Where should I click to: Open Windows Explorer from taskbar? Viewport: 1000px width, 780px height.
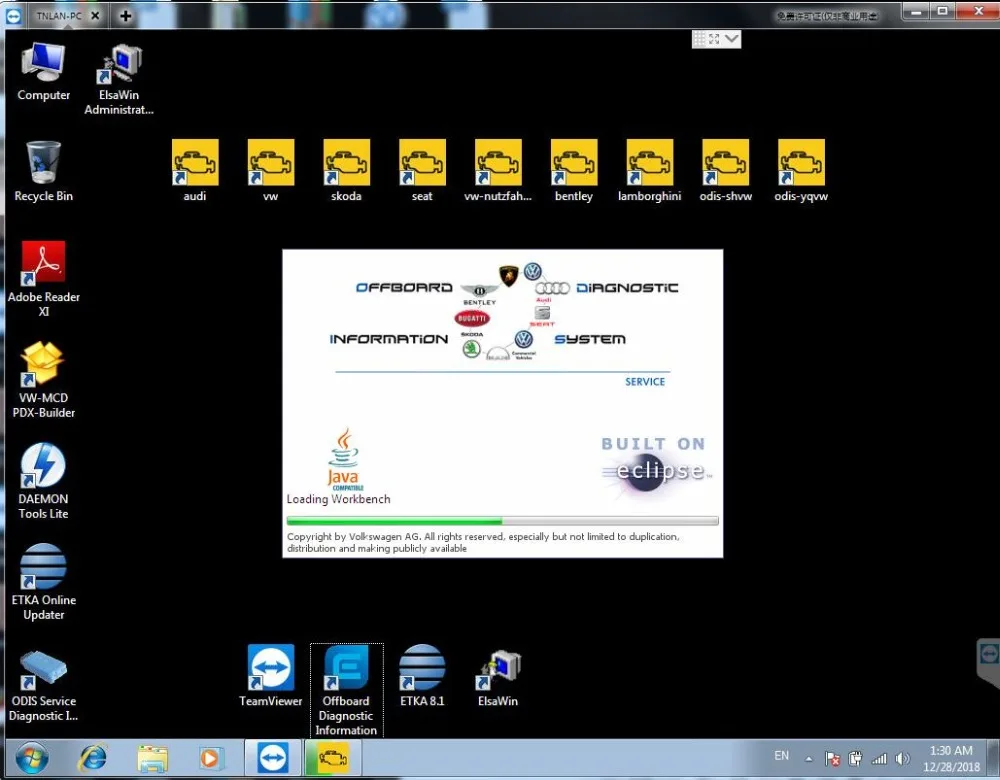pyautogui.click(x=152, y=759)
